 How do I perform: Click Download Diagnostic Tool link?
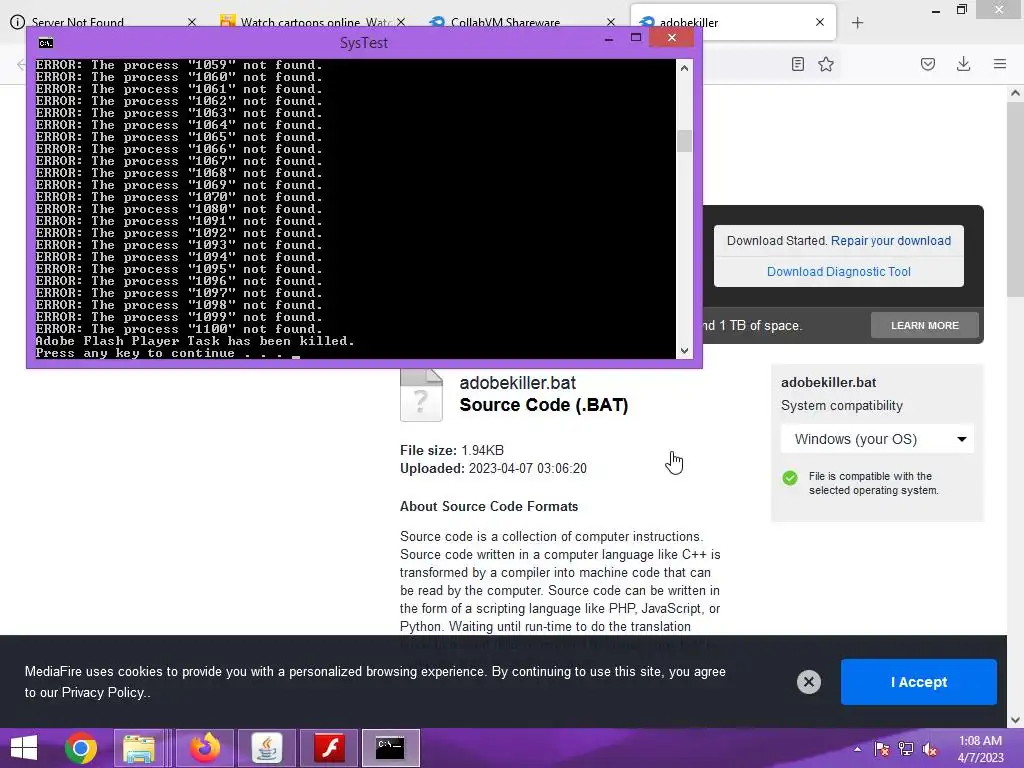(x=839, y=272)
